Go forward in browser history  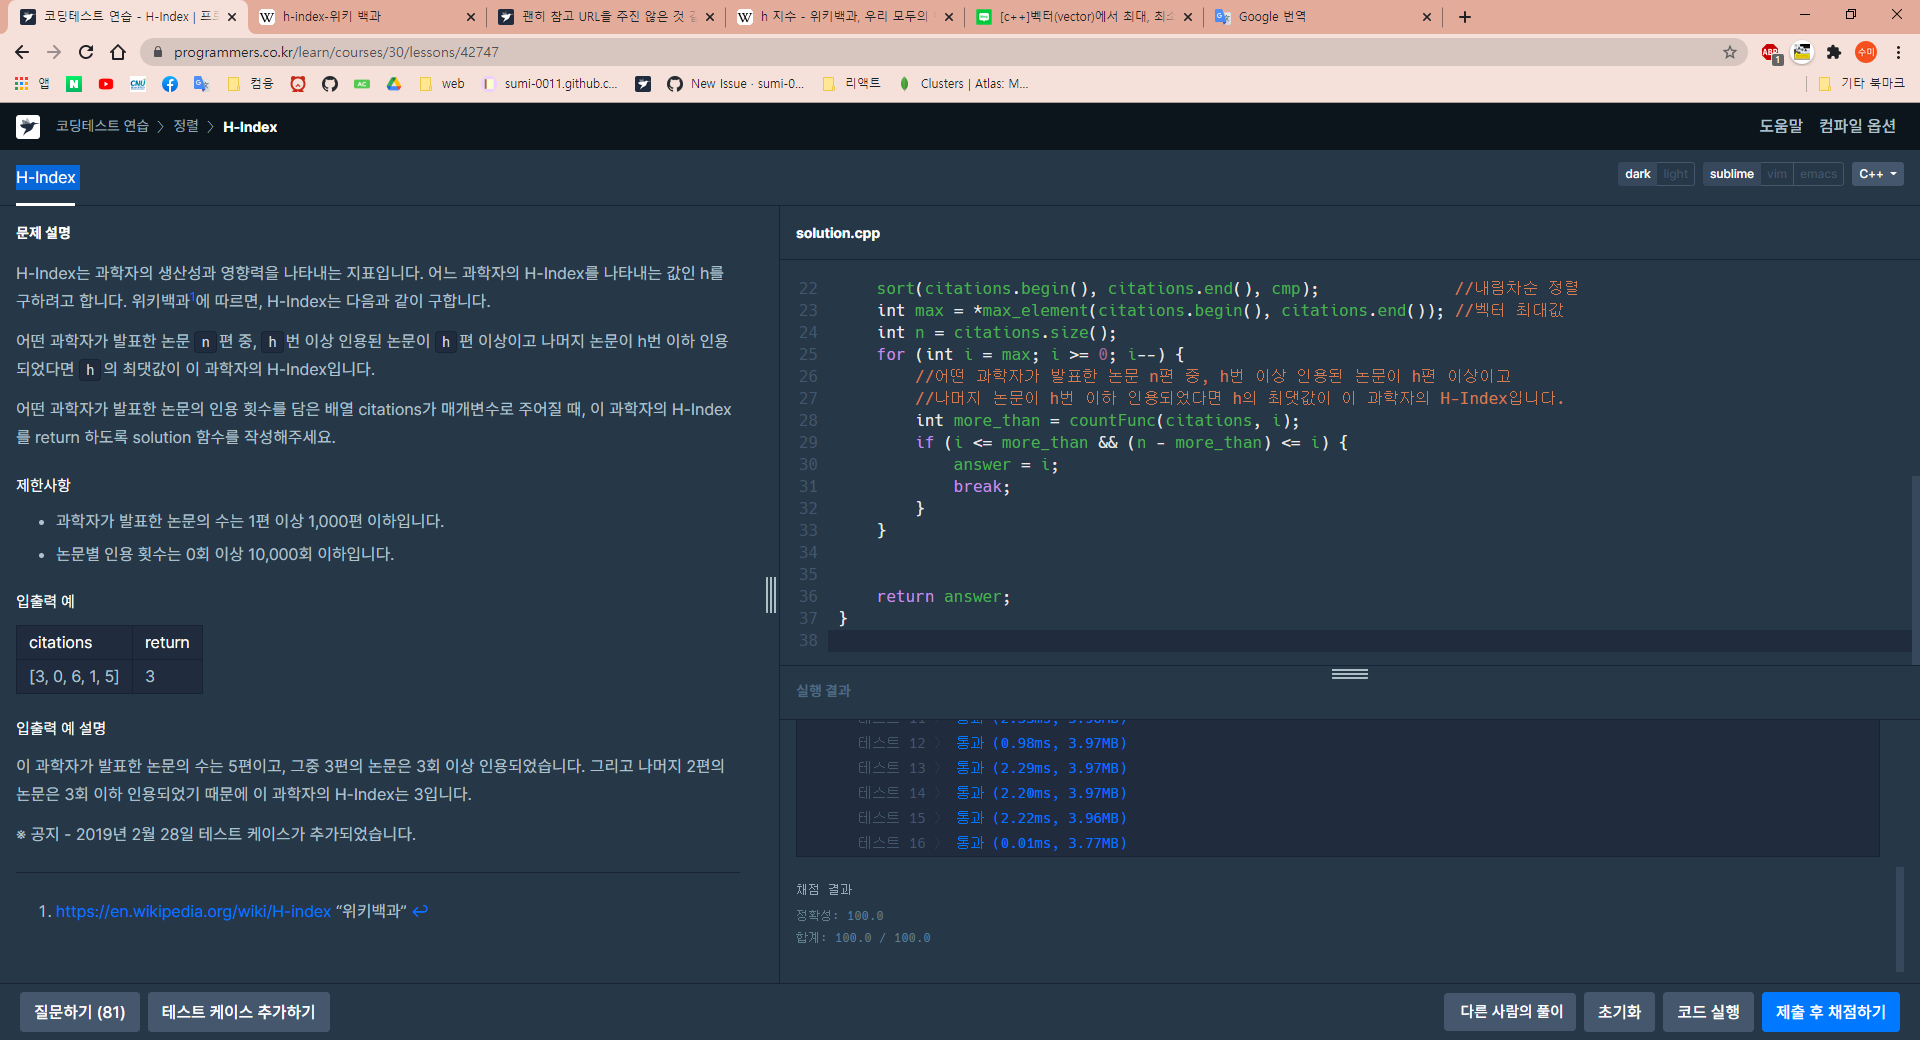54,52
